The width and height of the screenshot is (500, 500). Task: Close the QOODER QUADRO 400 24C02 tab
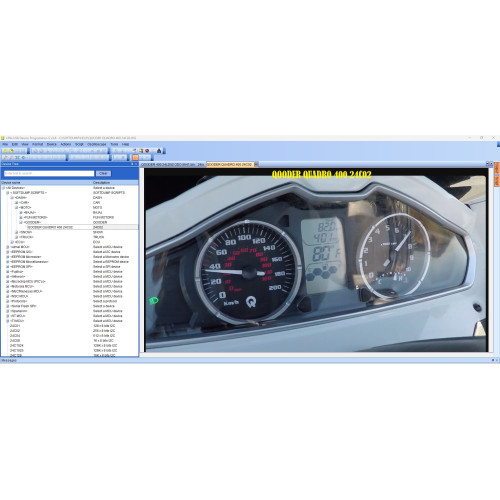[x=256, y=164]
